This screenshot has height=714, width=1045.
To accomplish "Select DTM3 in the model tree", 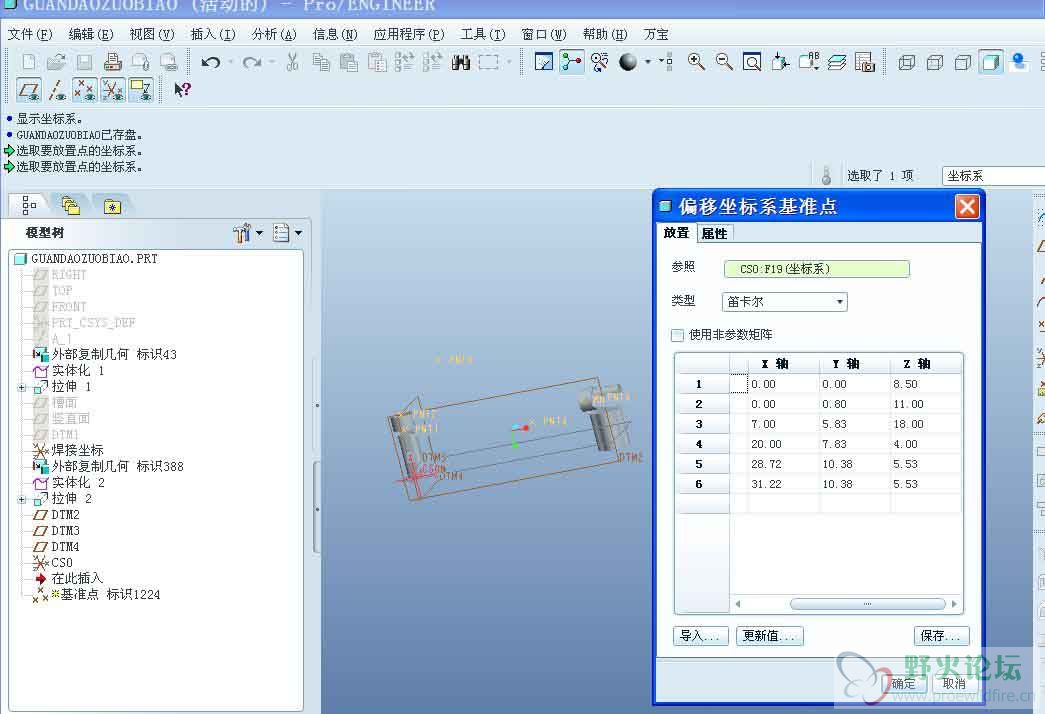I will point(65,531).
